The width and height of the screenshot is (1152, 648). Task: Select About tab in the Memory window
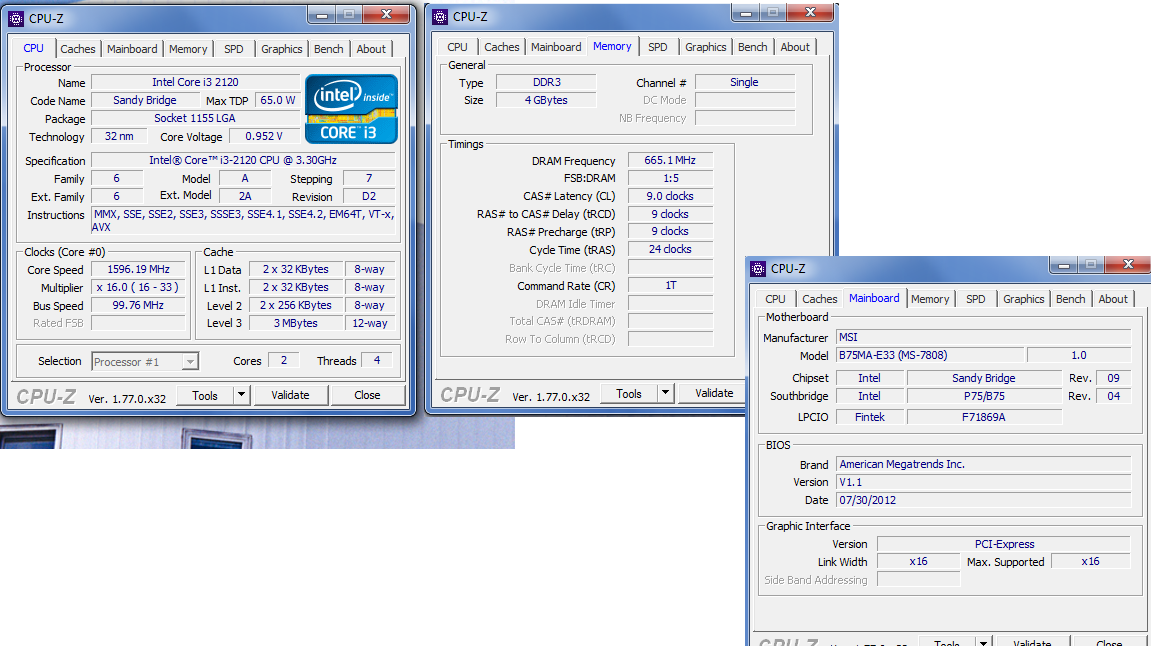click(x=795, y=46)
